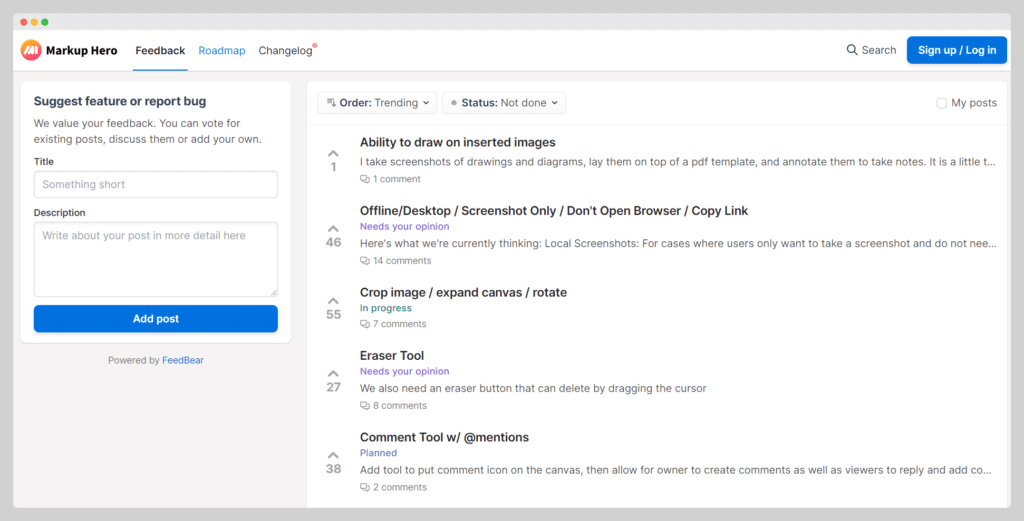
Task: Click the Markup Hero logo icon
Action: (31, 50)
